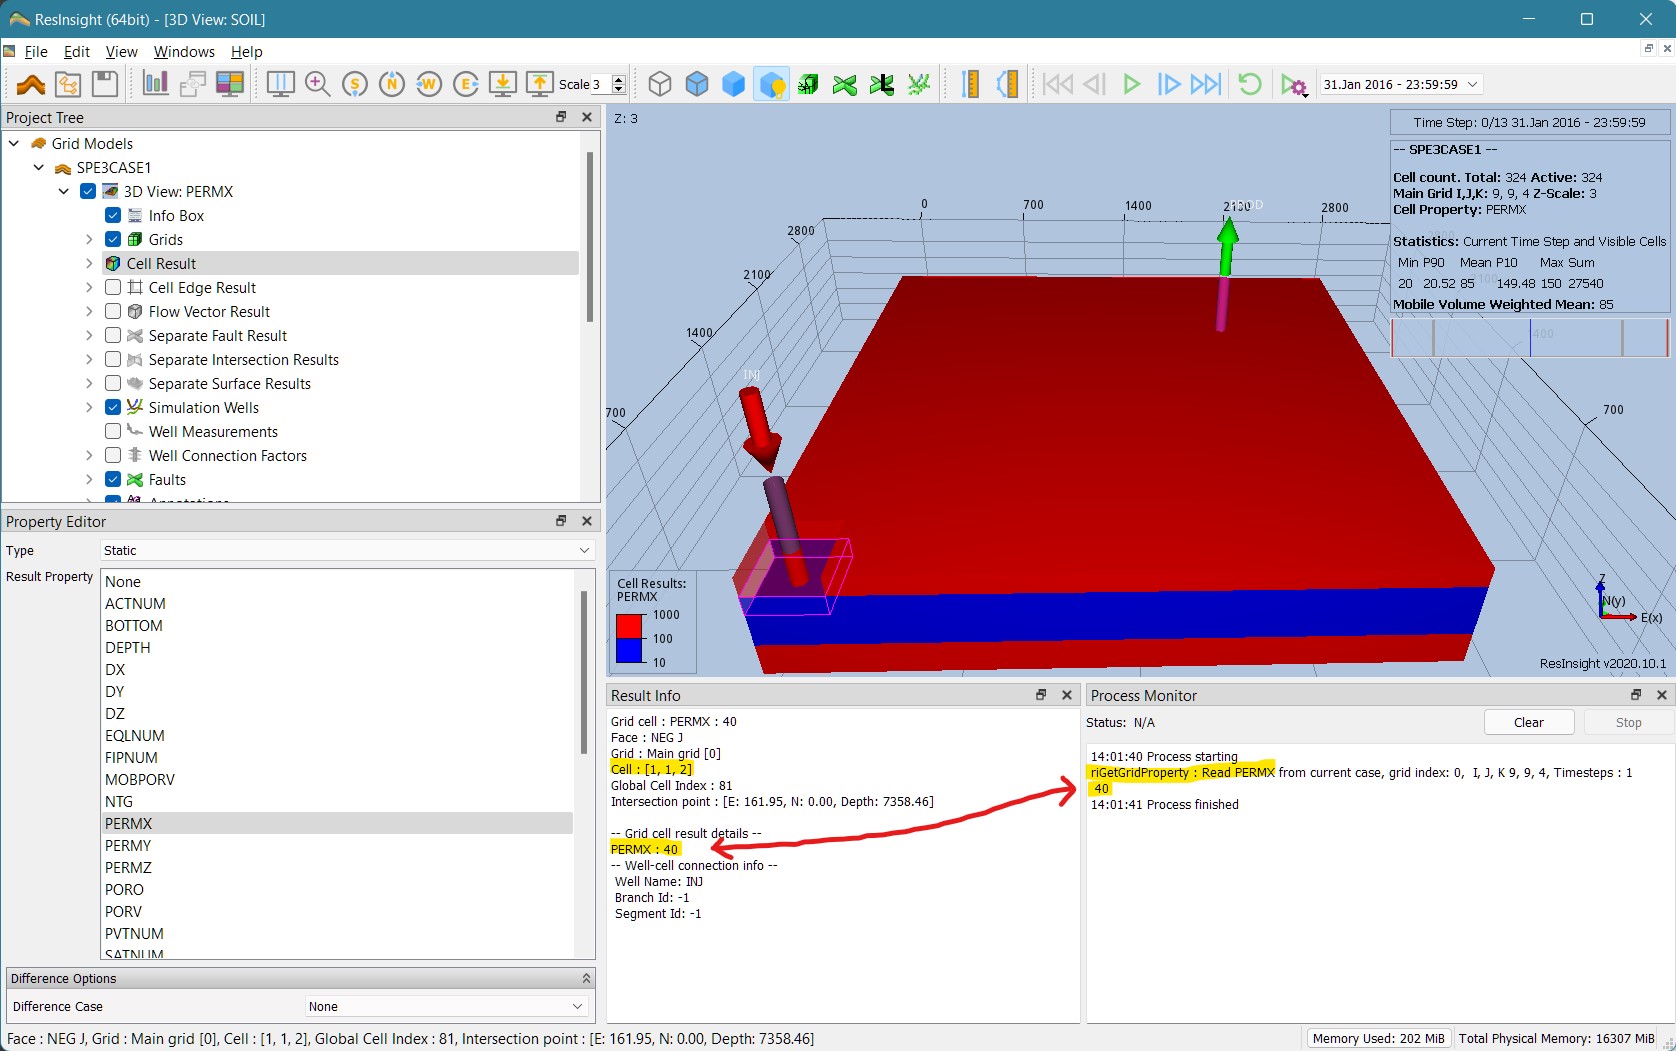Enable the Well Measurements checkbox

[113, 431]
